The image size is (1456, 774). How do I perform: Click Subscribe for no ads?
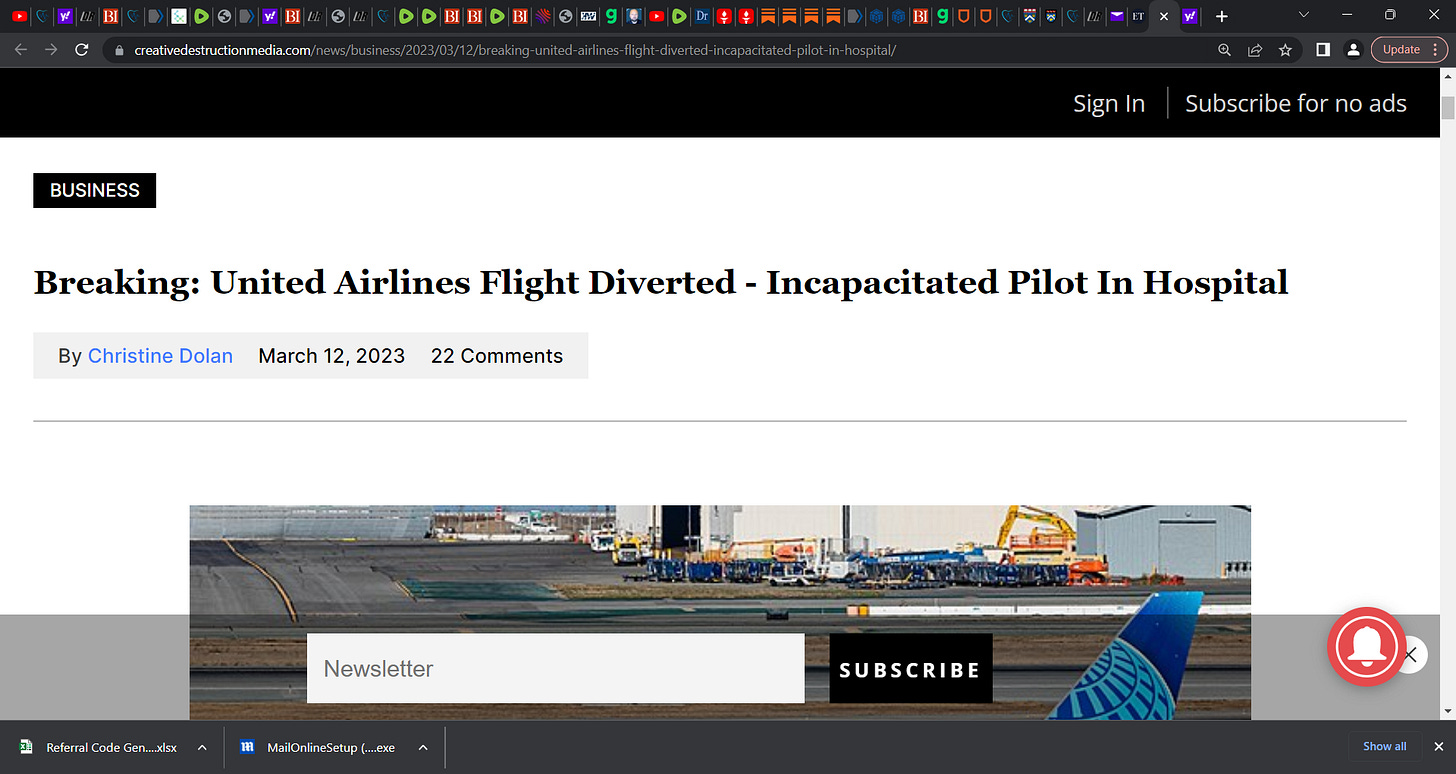point(1296,103)
